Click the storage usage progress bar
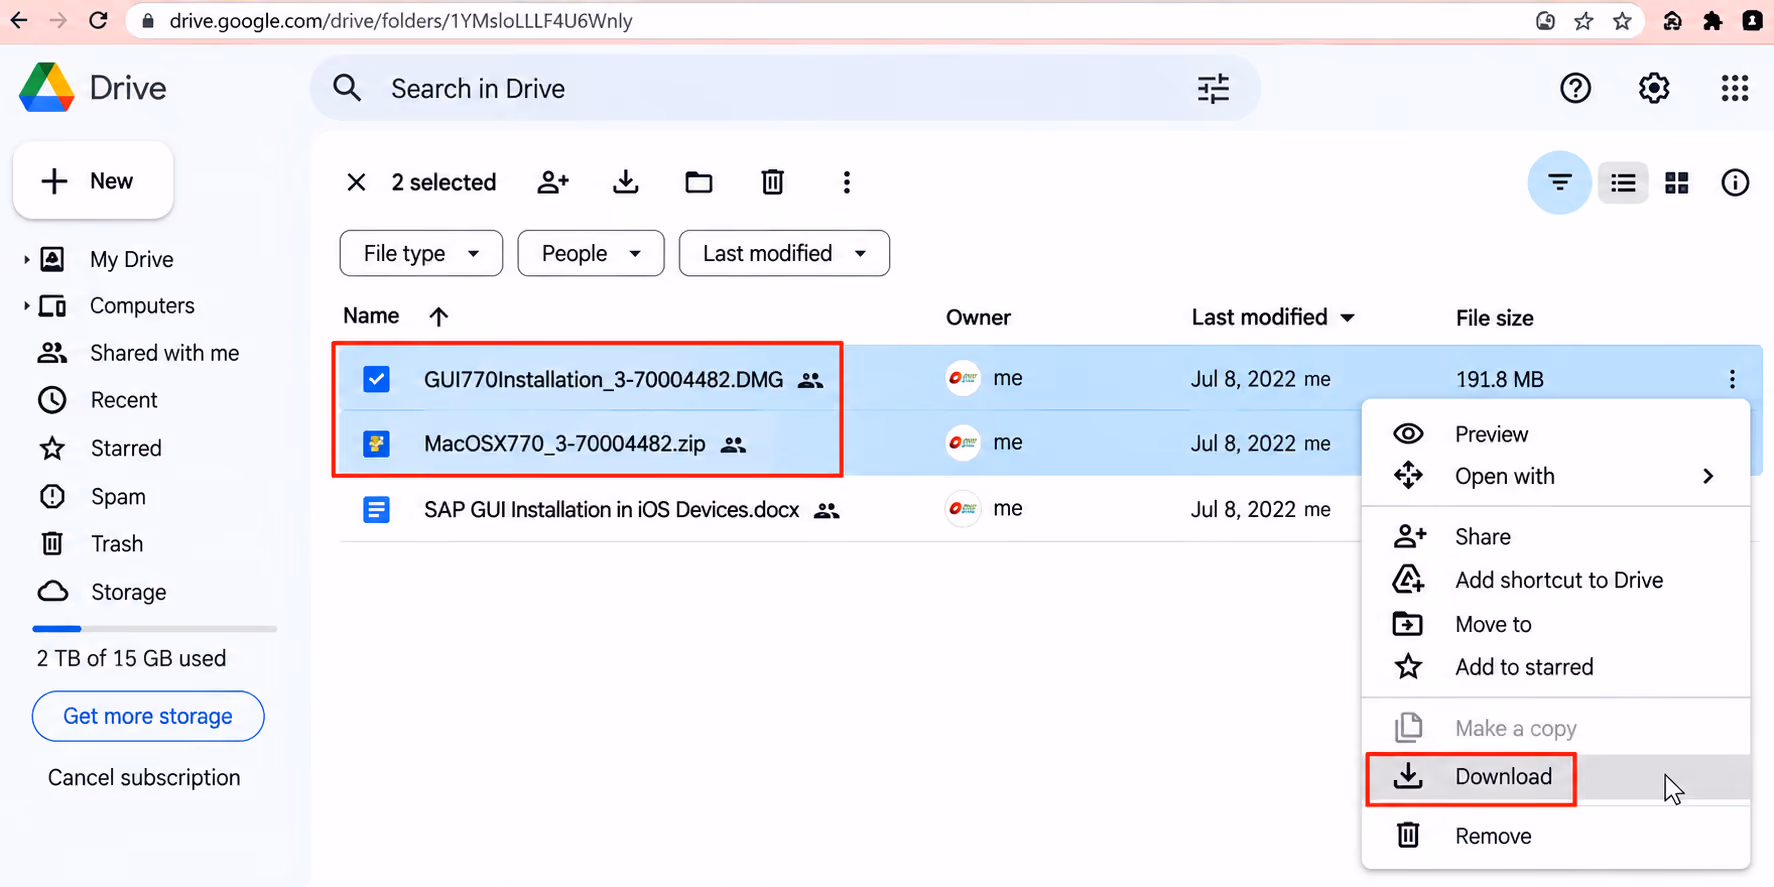The width and height of the screenshot is (1774, 887). 154,629
